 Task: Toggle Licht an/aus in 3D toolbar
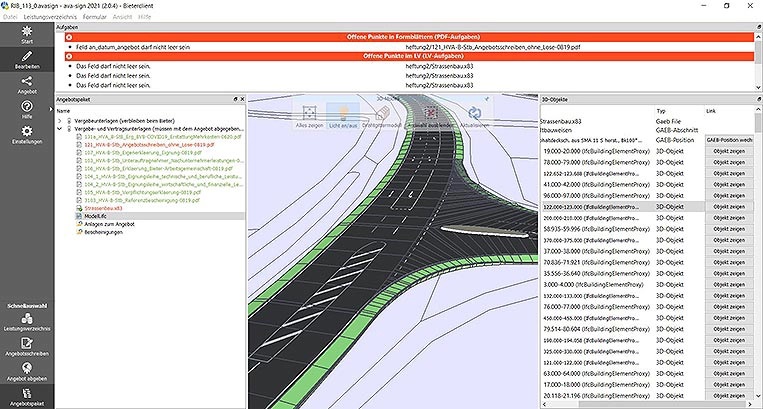(x=343, y=117)
